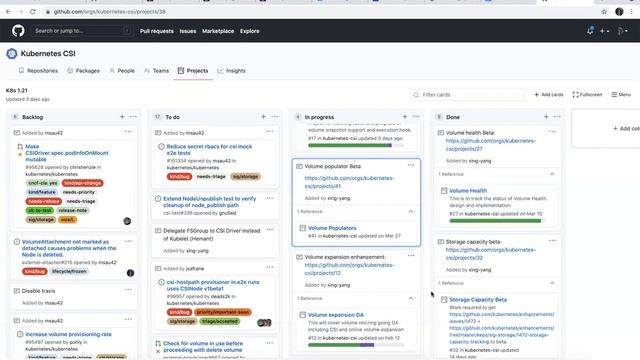Screen dimensions: 640x360
Task: Click the browser address bar
Action: coord(318,12)
